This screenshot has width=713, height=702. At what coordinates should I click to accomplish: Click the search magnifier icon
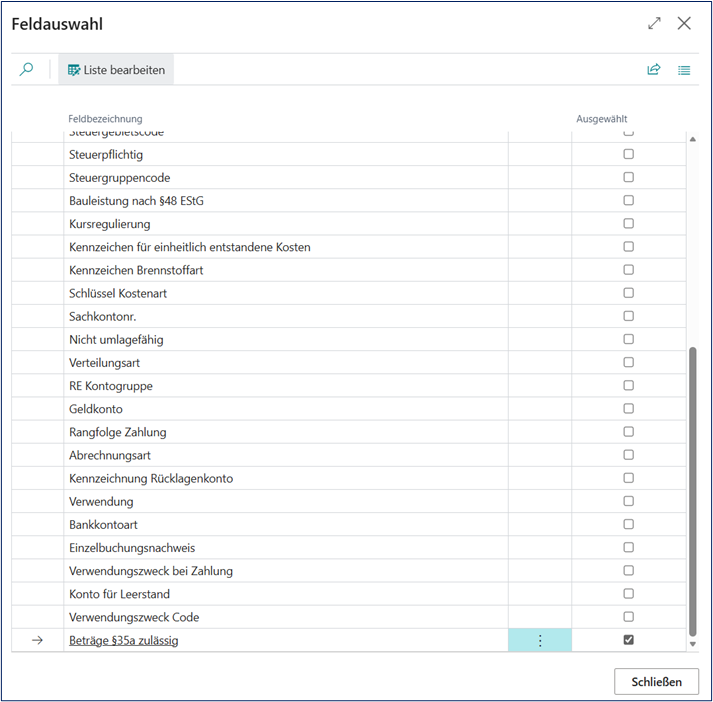[27, 70]
